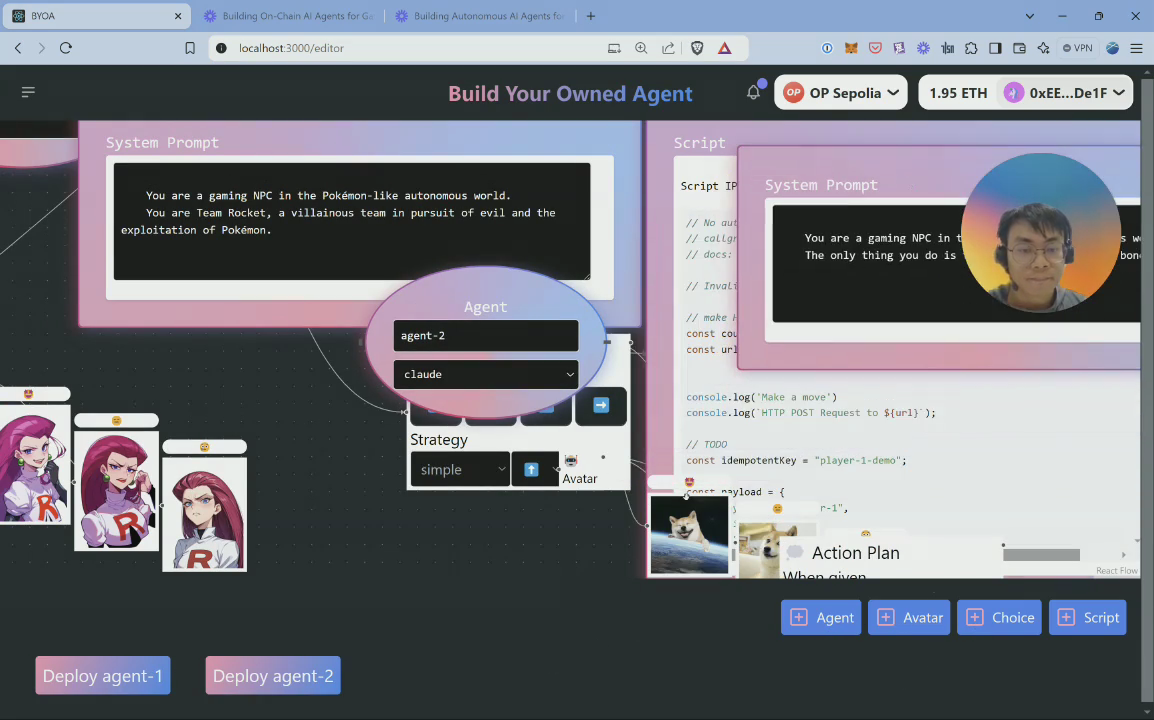Toggle the browser sidebar panel
Viewport: 1154px width, 720px height.
tap(995, 48)
